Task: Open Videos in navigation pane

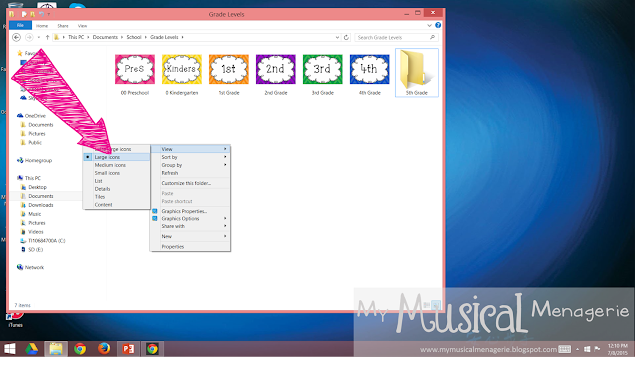Action: point(32,232)
